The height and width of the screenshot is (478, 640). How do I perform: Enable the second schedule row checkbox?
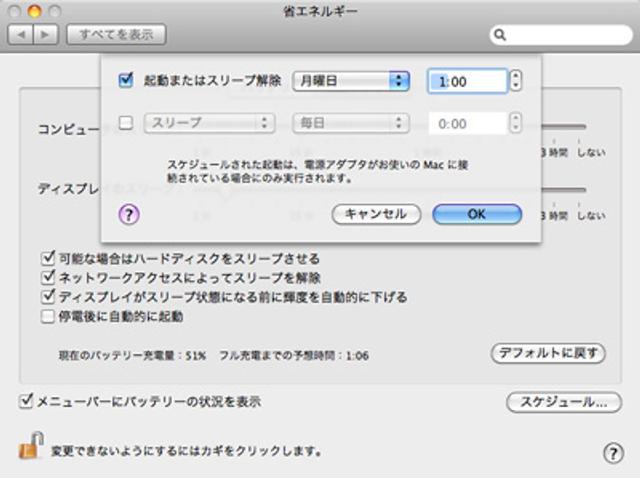pyautogui.click(x=126, y=123)
